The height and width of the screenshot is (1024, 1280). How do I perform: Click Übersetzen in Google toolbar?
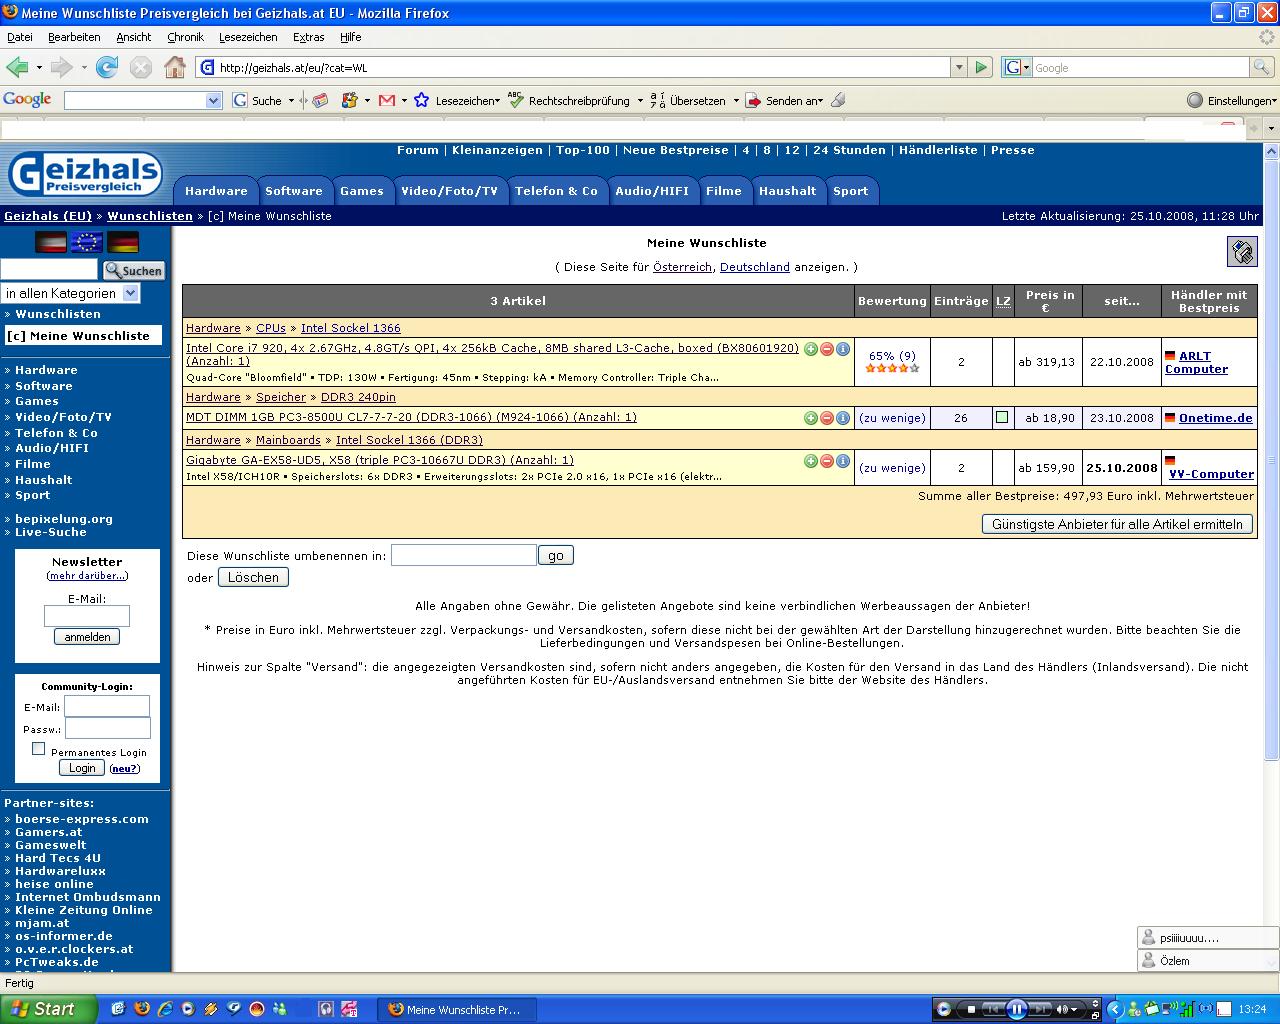pyautogui.click(x=688, y=100)
